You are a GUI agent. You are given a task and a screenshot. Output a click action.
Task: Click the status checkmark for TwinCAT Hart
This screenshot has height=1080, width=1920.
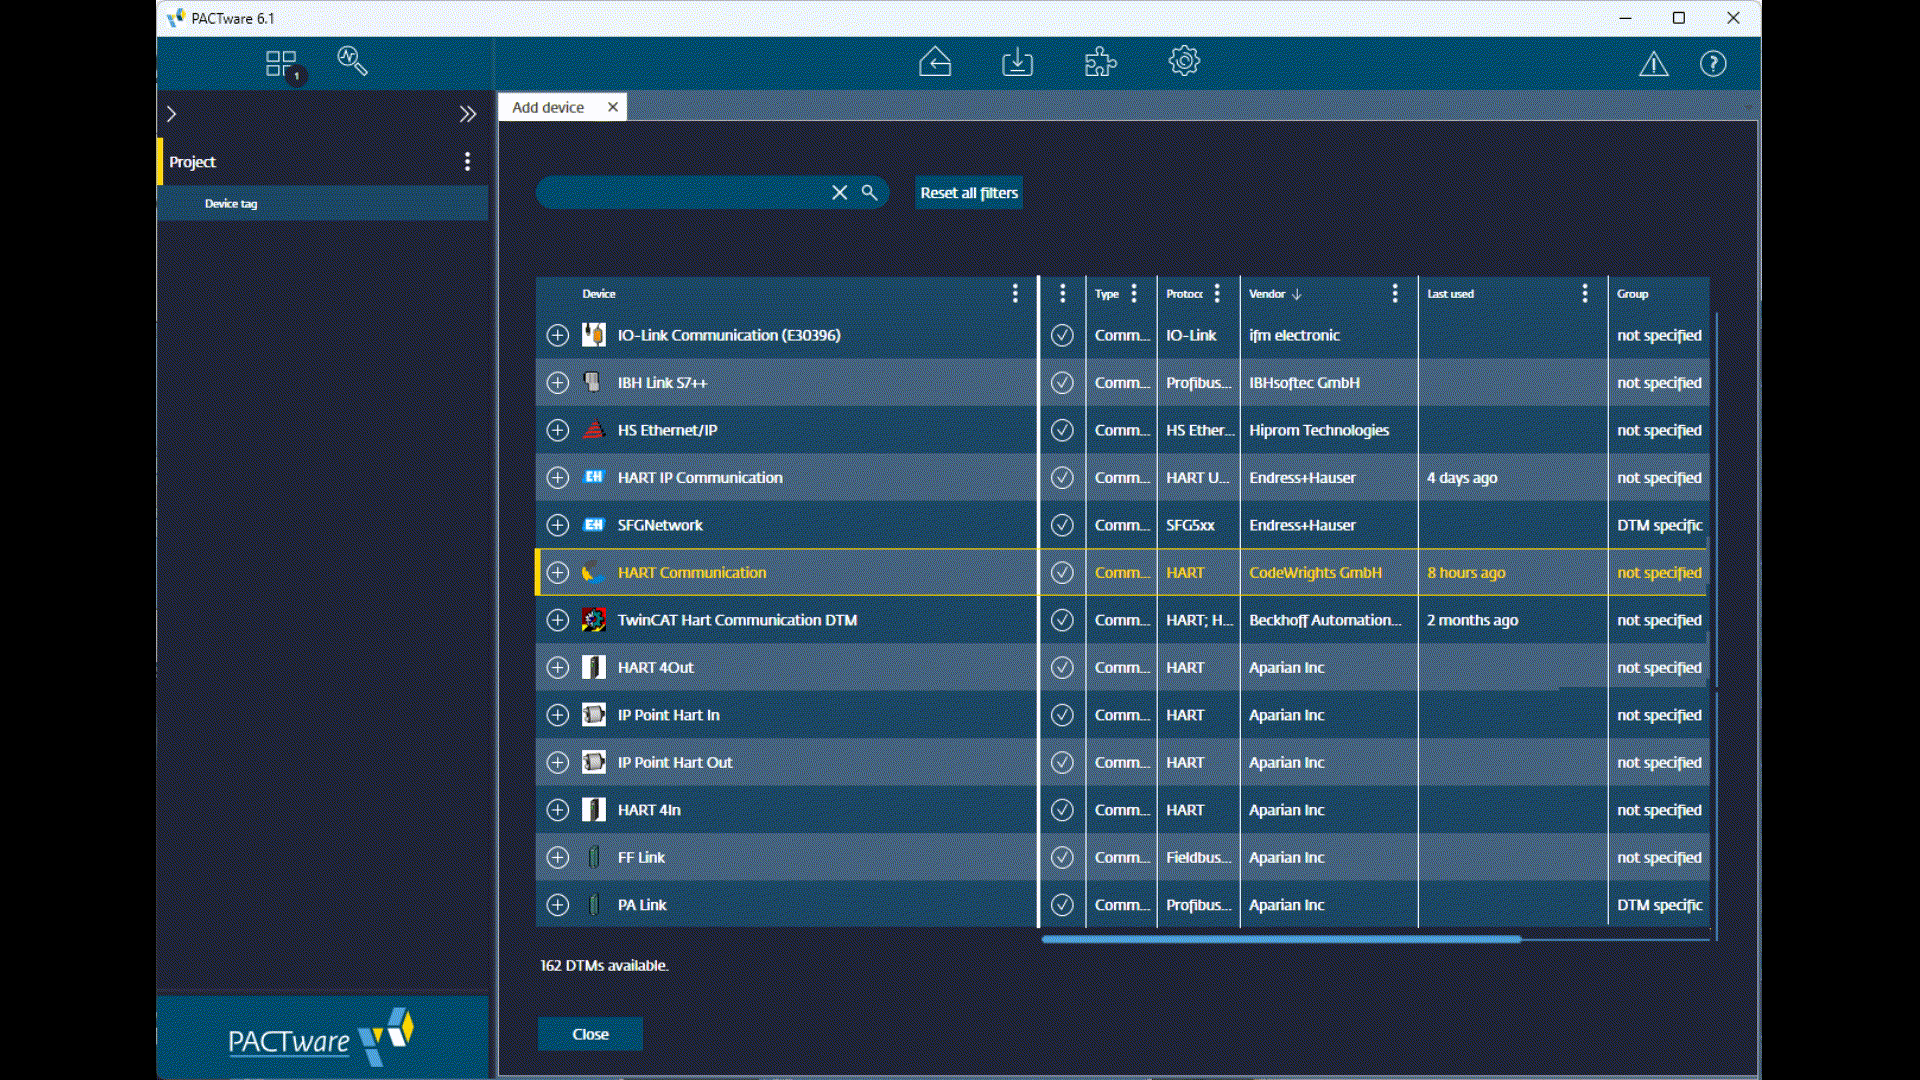point(1062,620)
